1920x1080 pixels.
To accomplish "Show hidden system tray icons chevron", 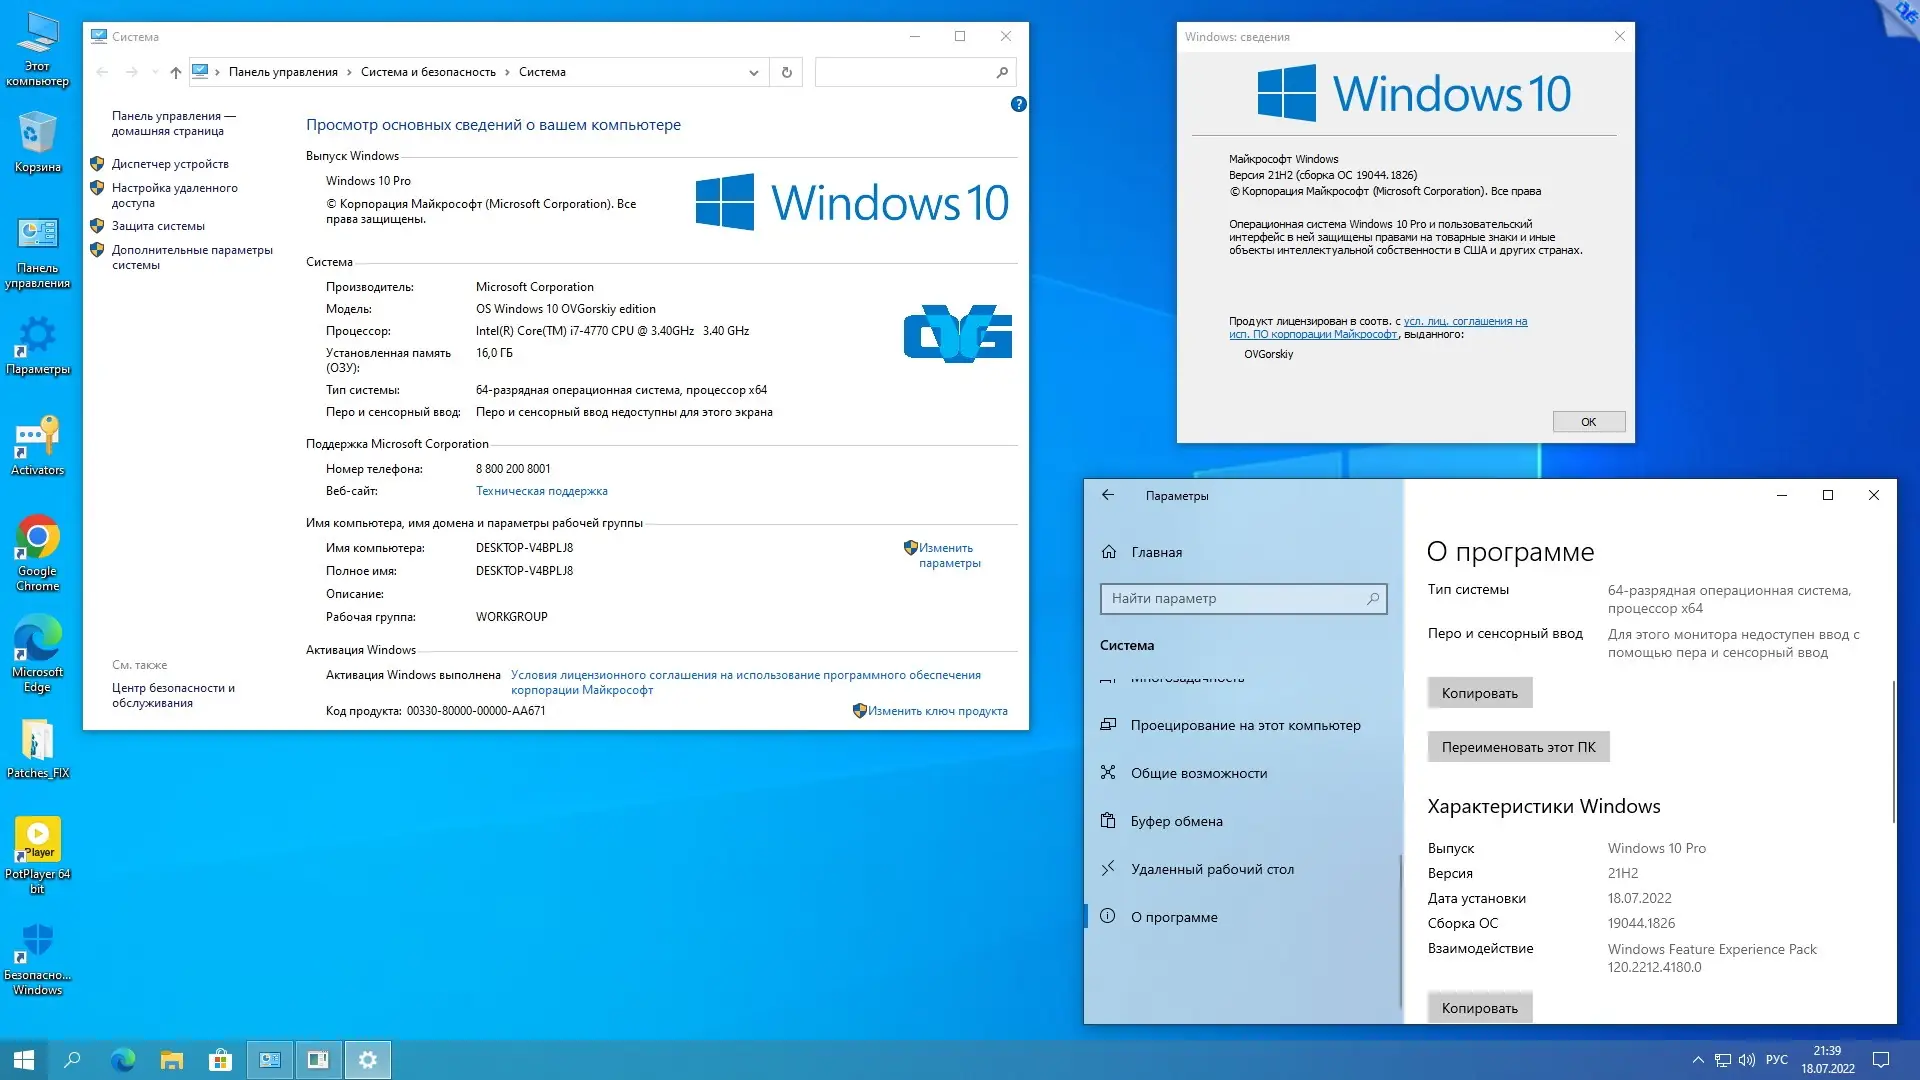I will [x=1697, y=1060].
